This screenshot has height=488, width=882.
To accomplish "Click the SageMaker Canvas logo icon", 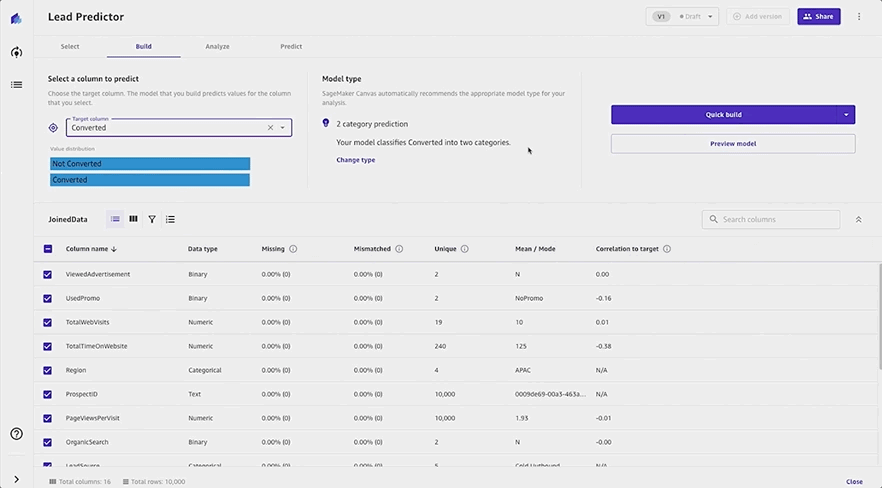I will 16,19.
